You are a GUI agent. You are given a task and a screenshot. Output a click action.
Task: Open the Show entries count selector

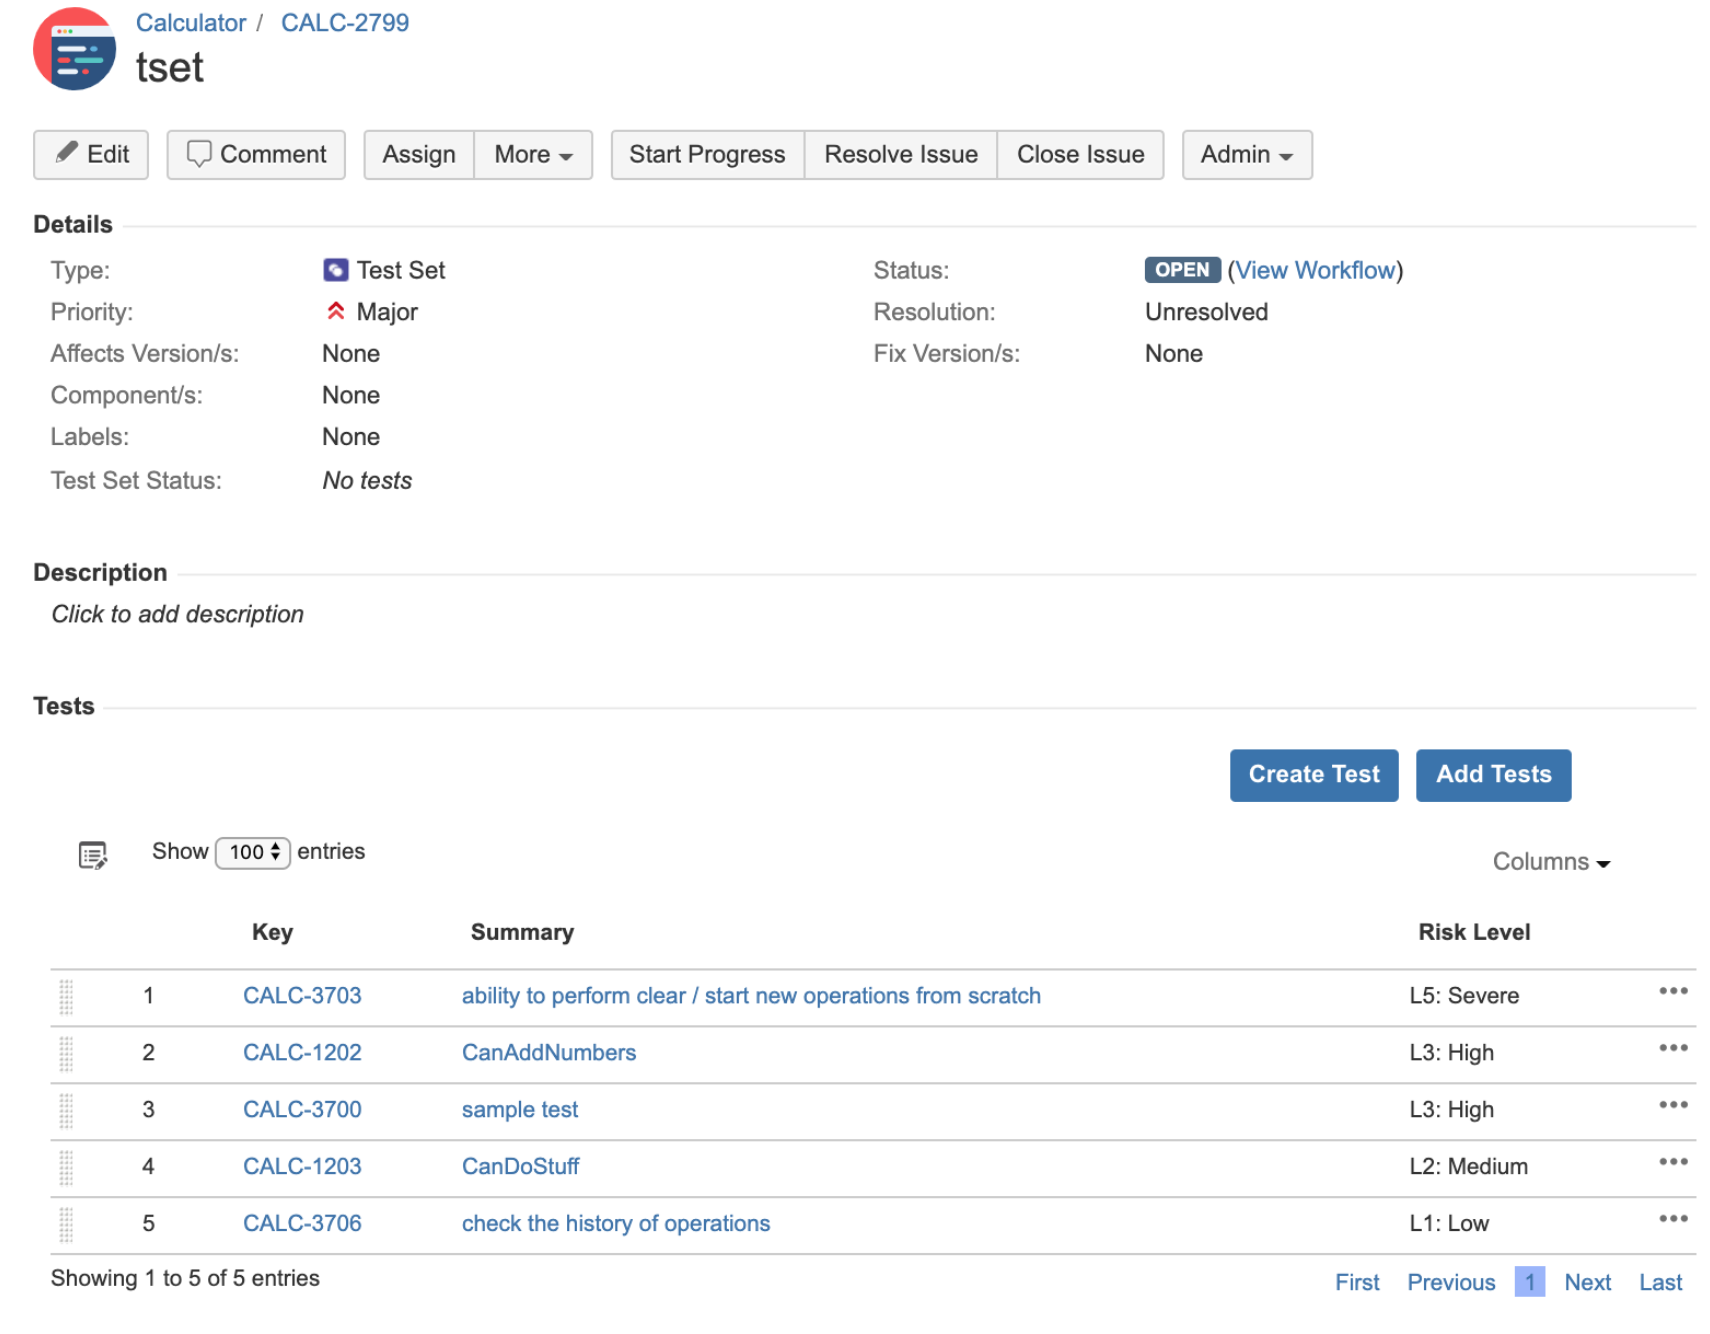(253, 853)
